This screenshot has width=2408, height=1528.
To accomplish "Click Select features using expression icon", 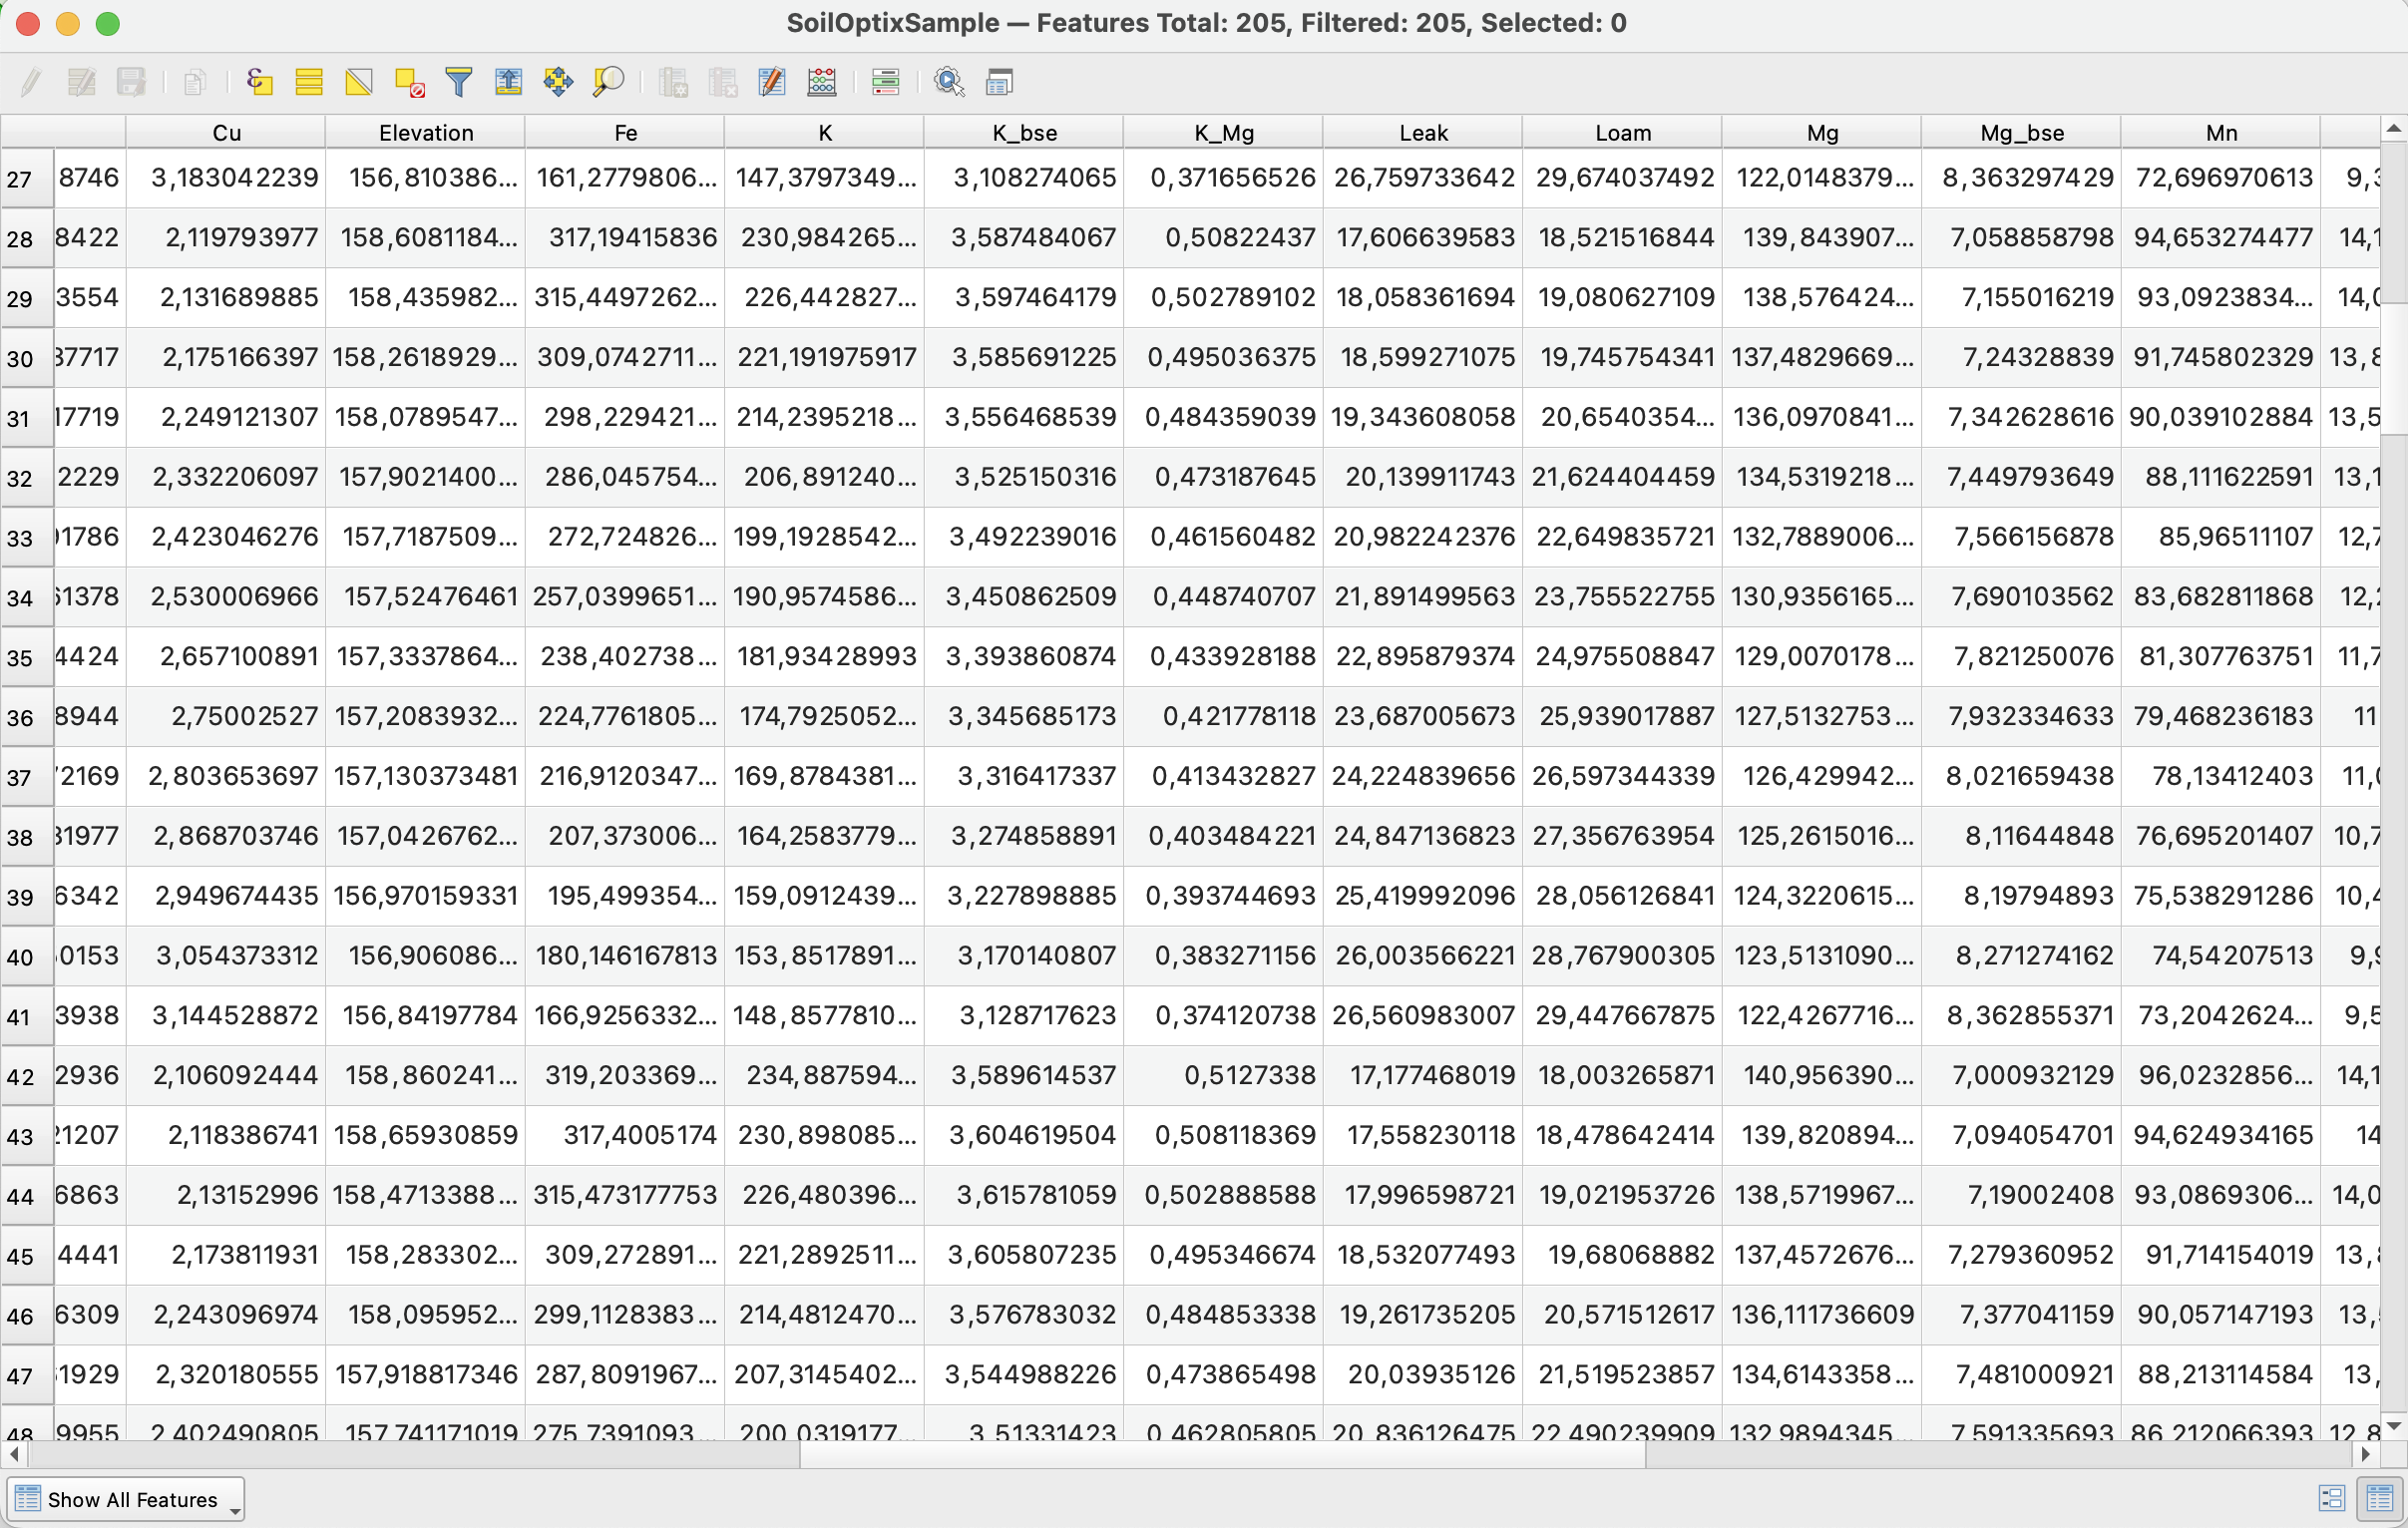I will coord(259,82).
